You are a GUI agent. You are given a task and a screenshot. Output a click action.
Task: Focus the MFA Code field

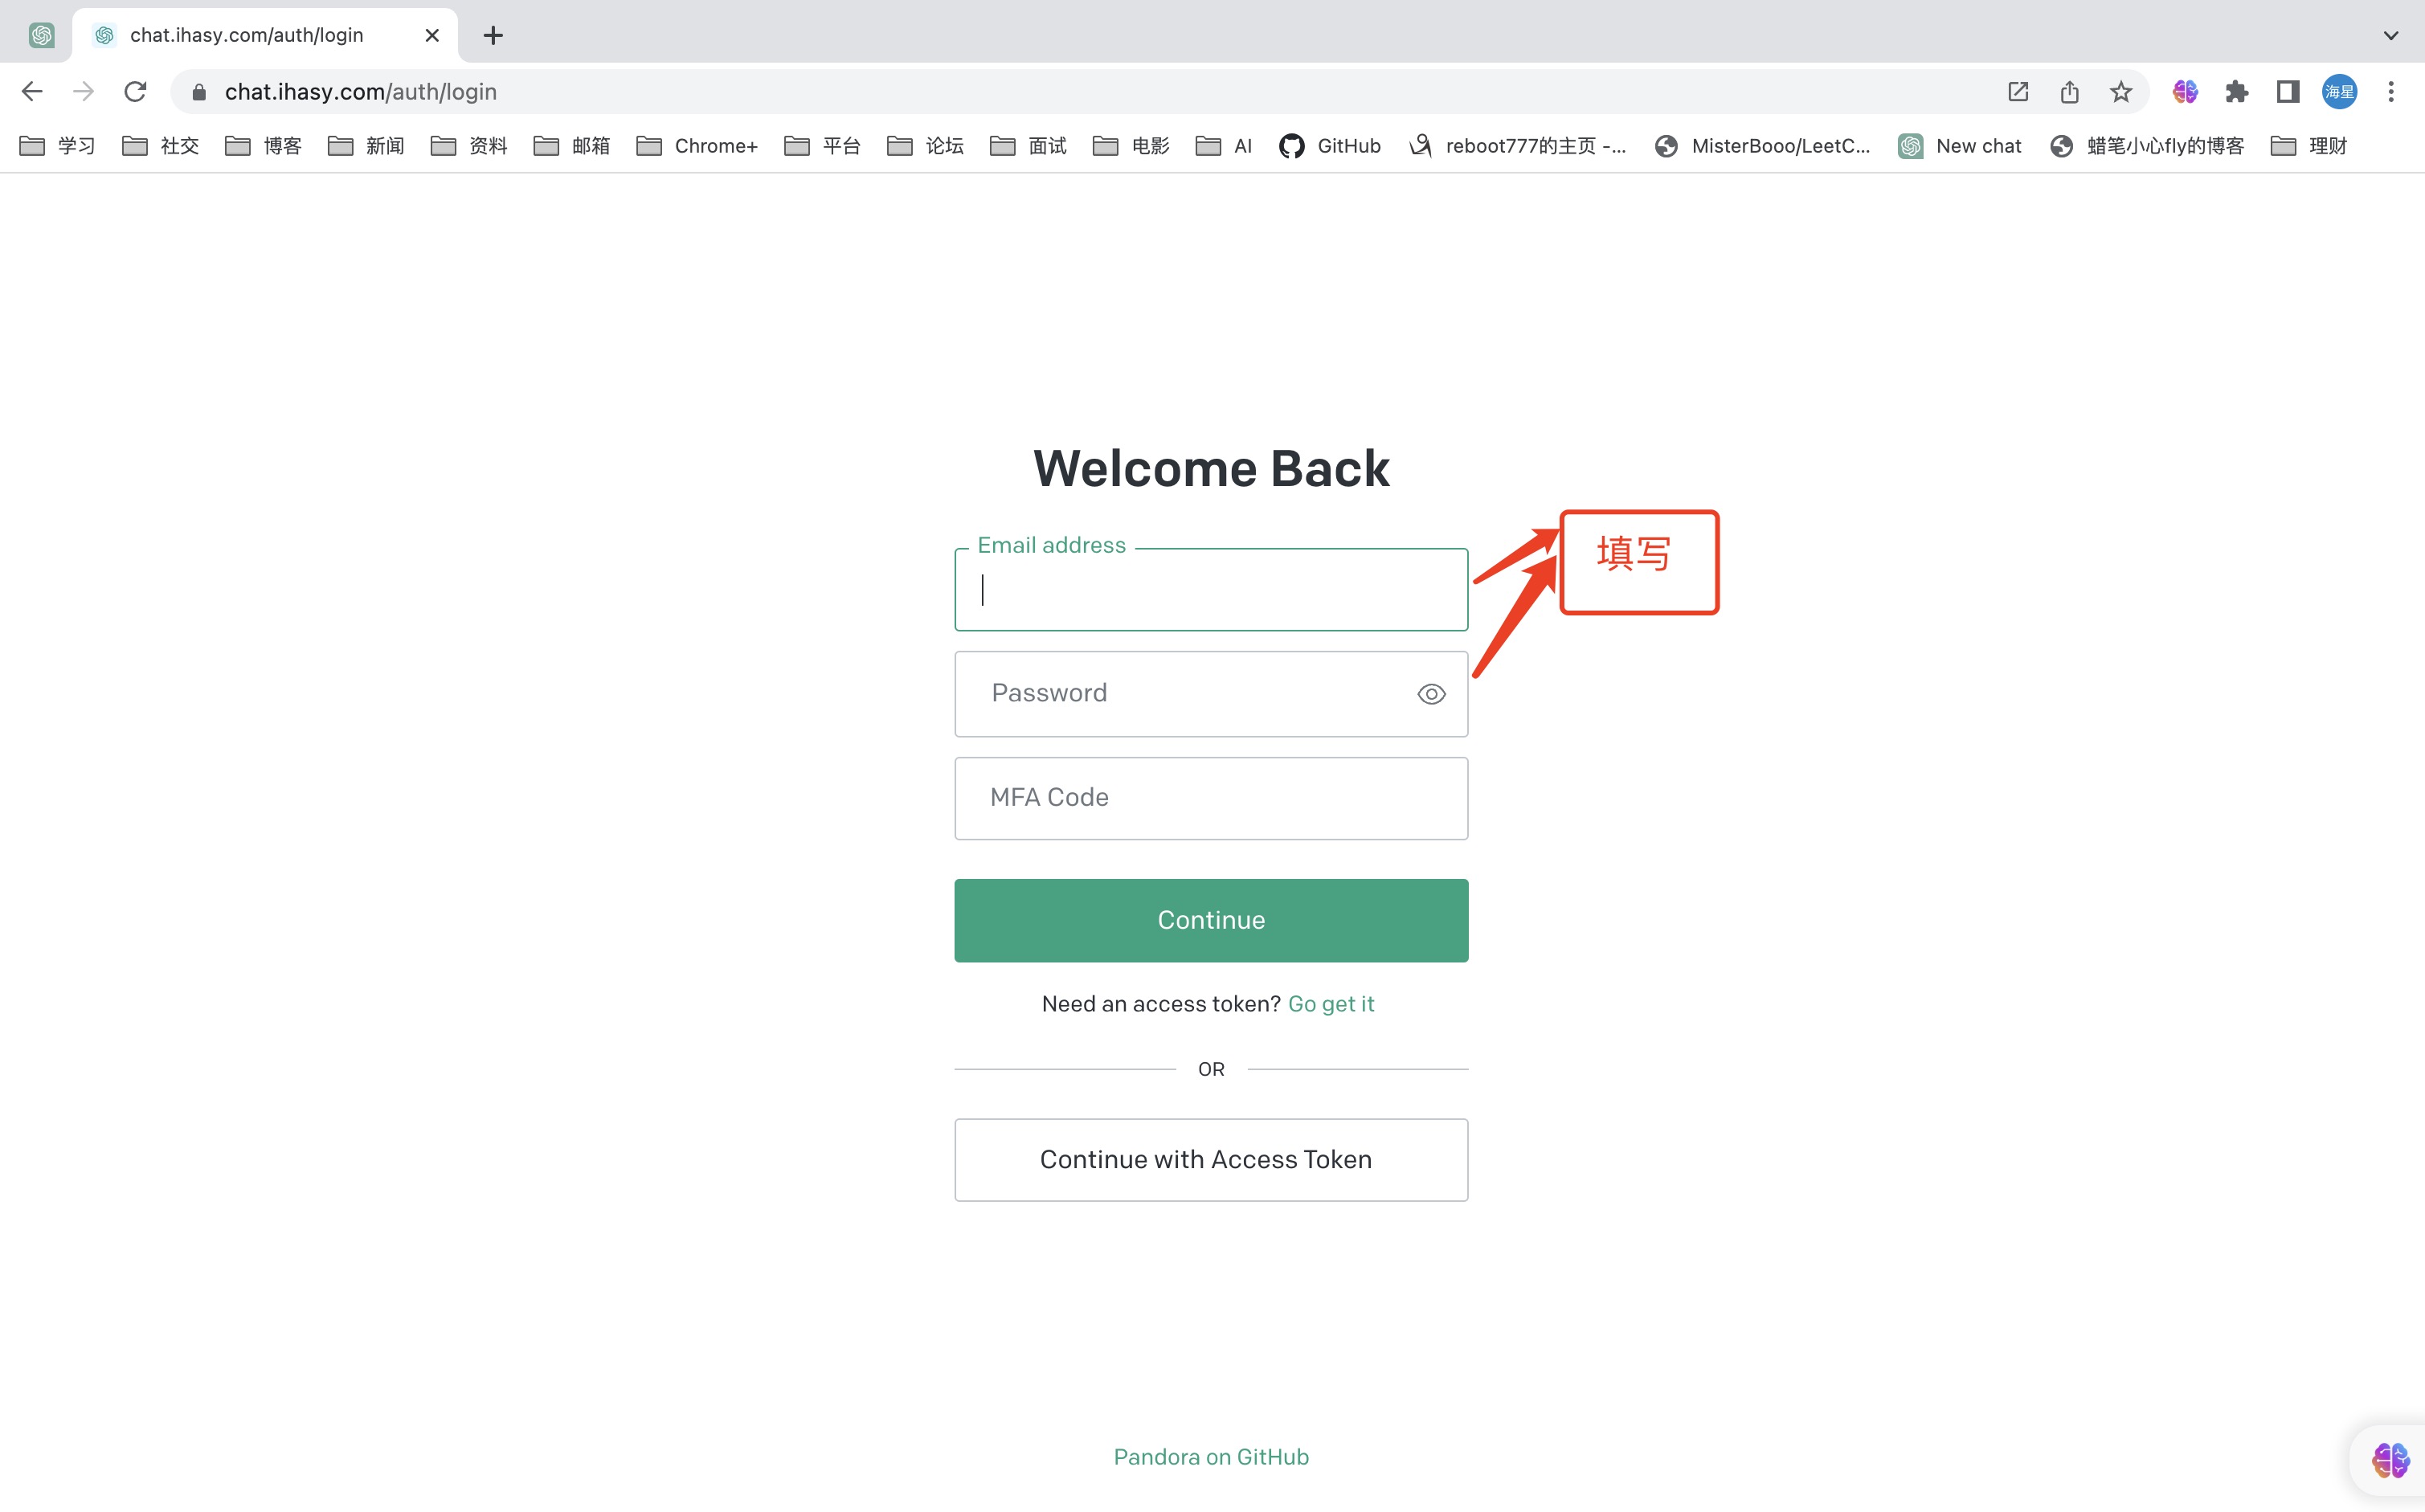coord(1211,798)
